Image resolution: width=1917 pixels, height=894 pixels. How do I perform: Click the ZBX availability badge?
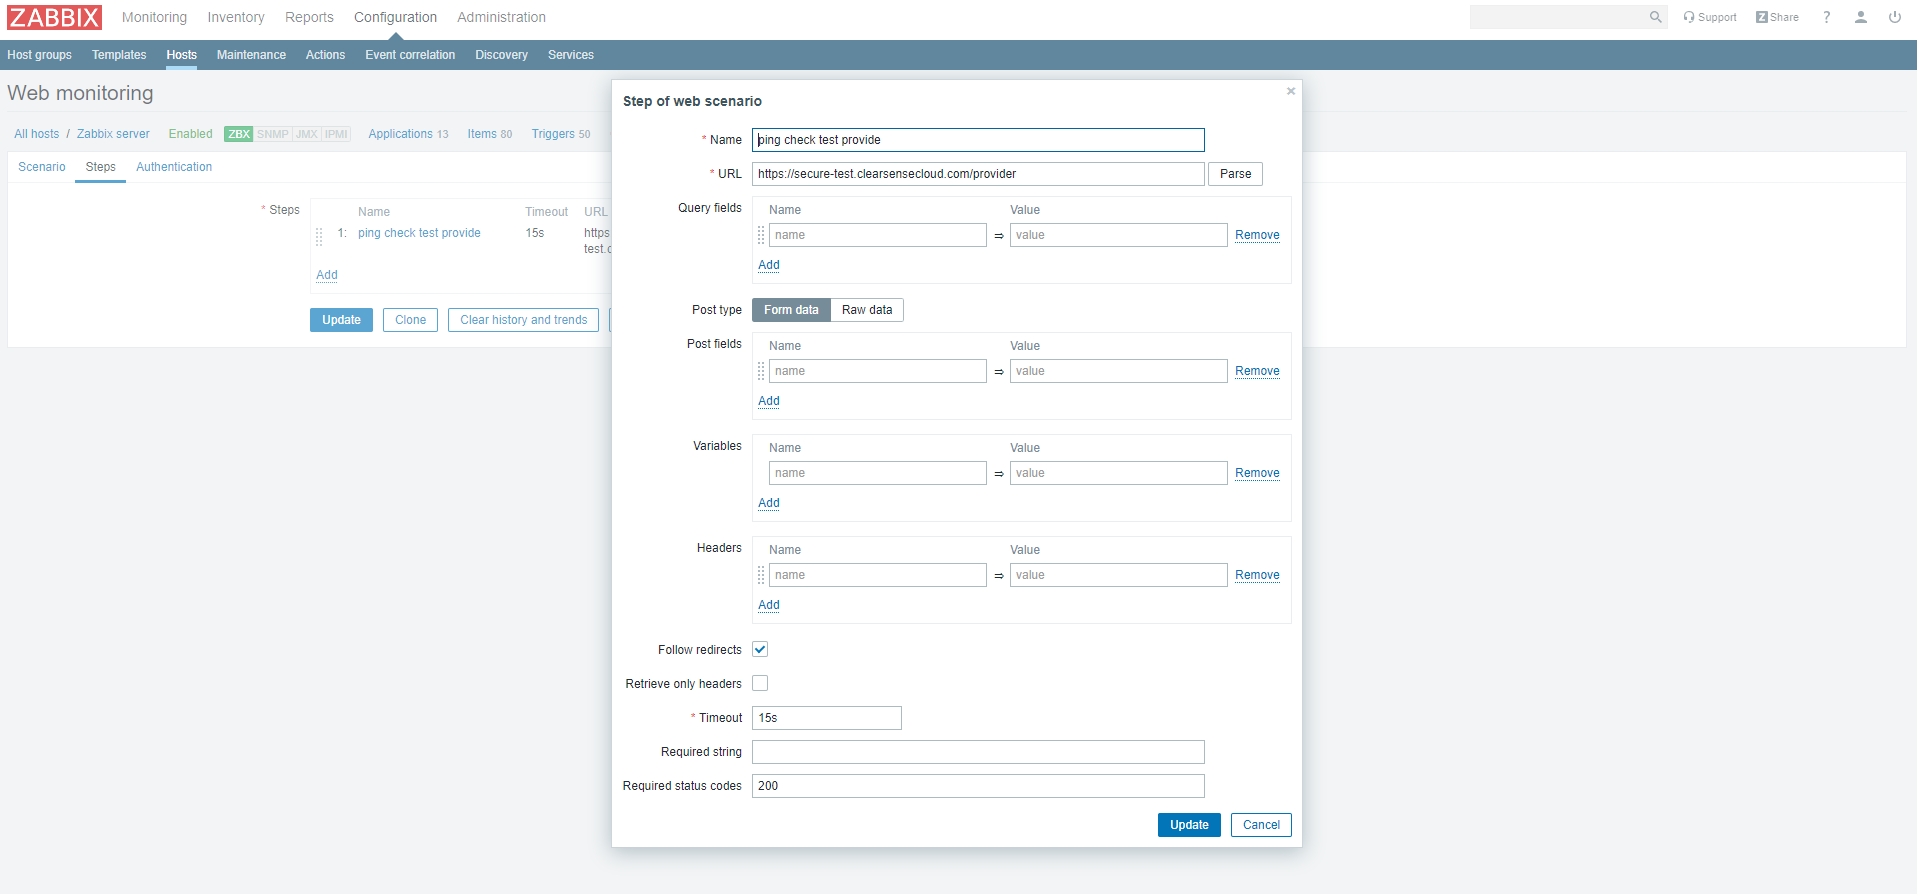[x=239, y=134]
